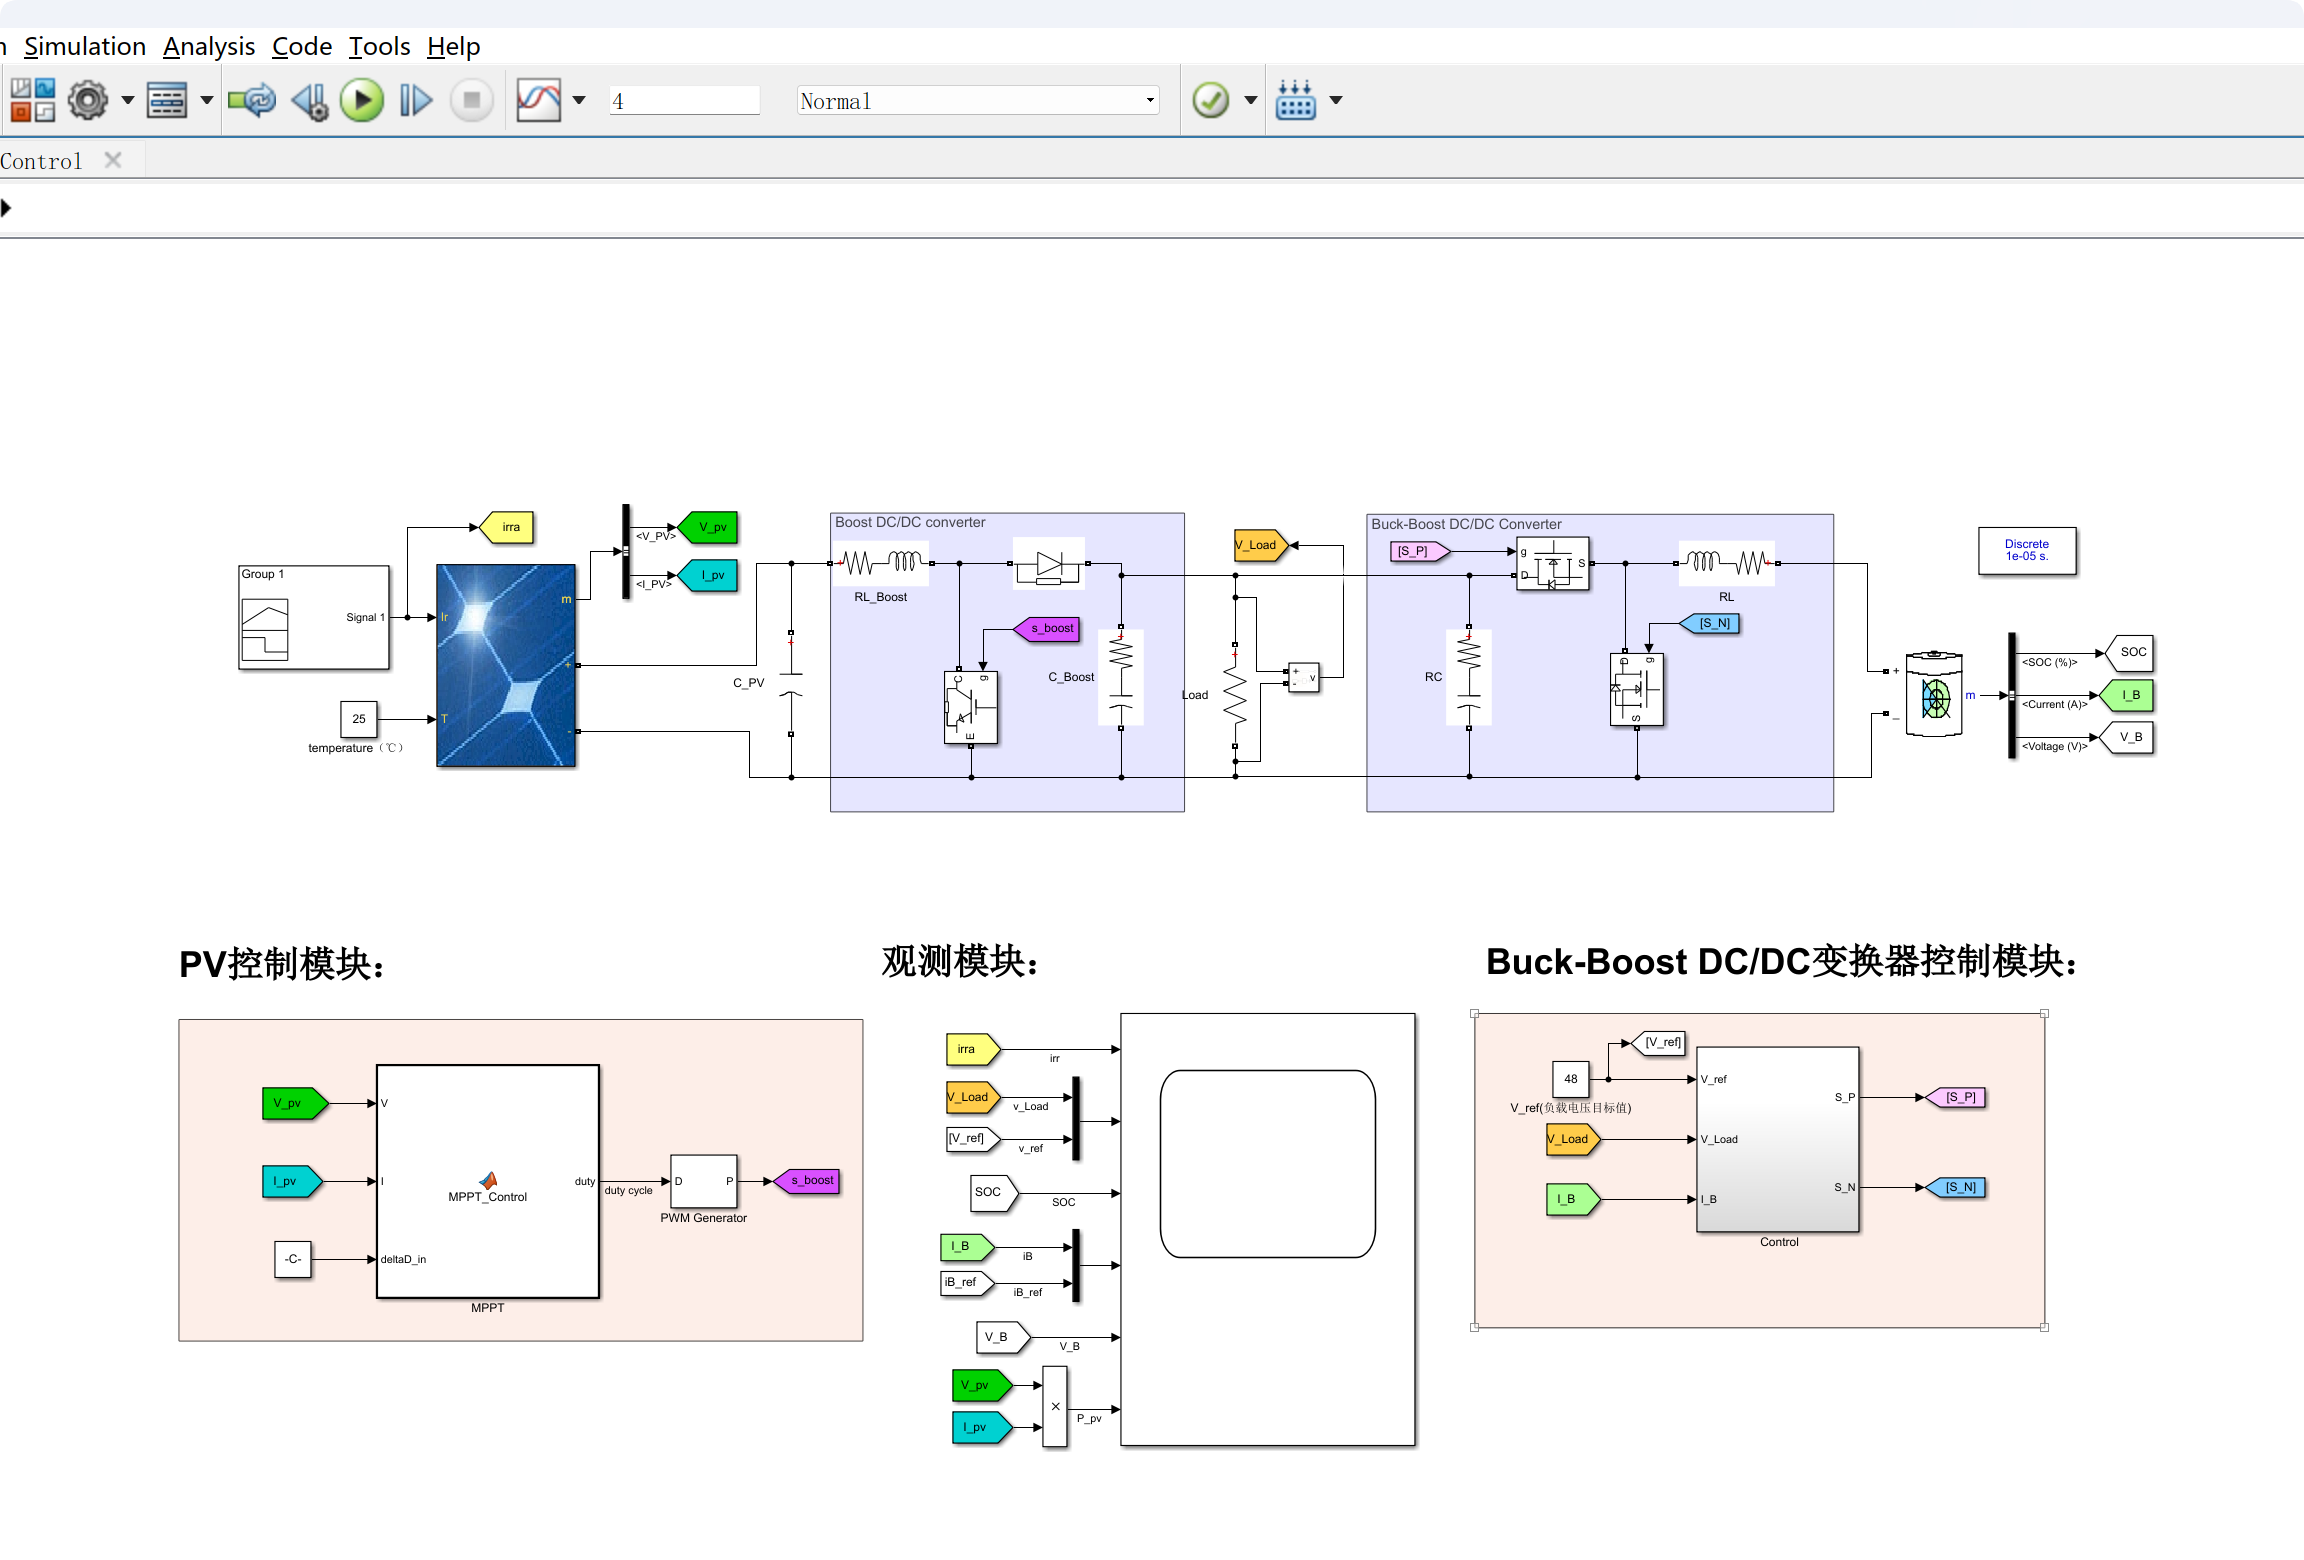Click the Stop simulation button
2304x1560 pixels.
pos(472,101)
